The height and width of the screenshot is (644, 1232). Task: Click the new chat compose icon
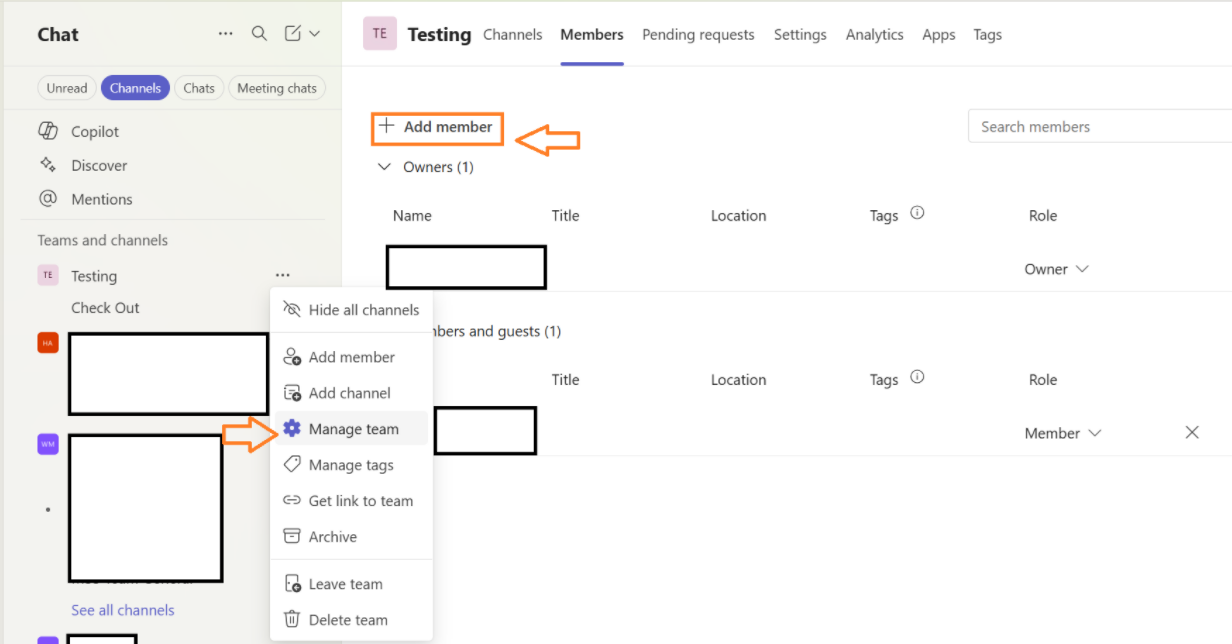tap(293, 34)
